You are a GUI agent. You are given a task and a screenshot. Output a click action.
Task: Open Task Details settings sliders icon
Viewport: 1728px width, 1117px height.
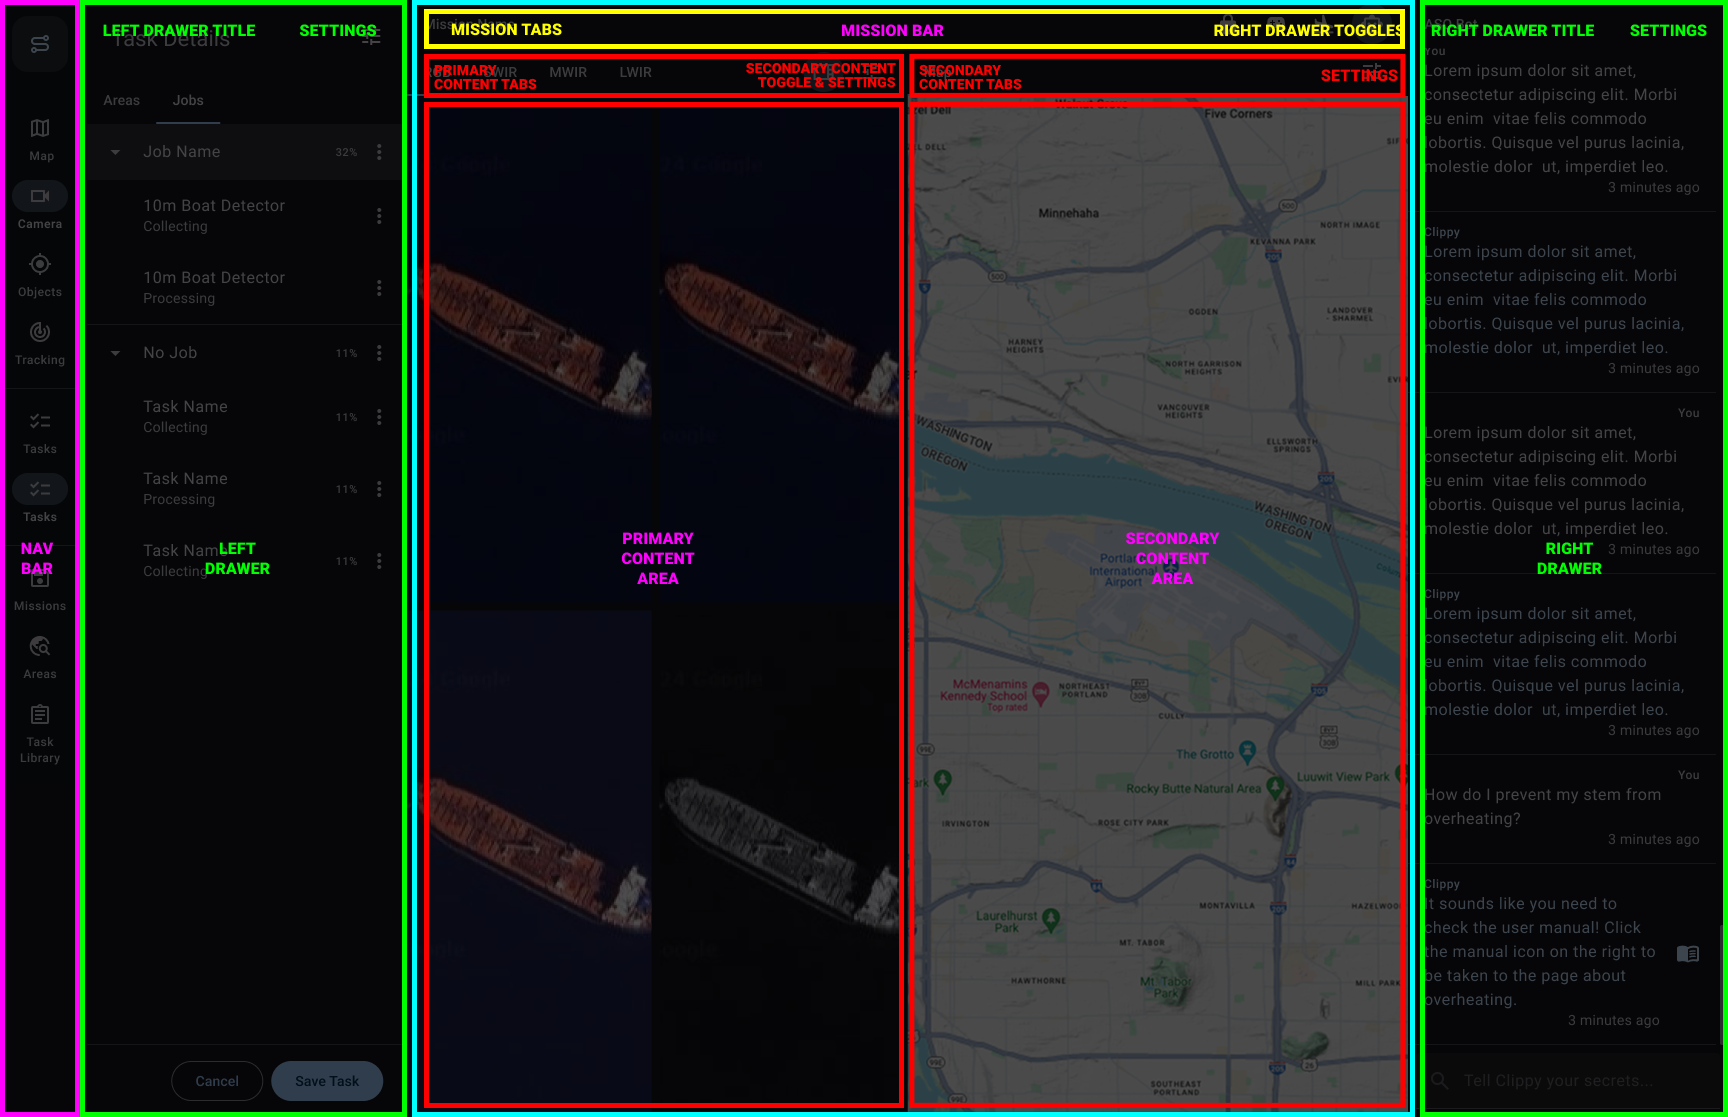coord(371,38)
